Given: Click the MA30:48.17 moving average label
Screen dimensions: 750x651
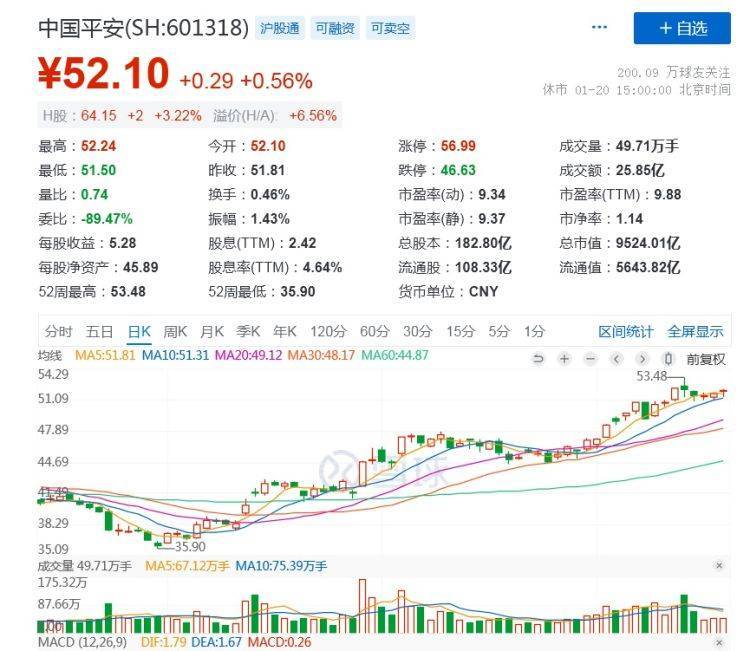Looking at the screenshot, I should 321,355.
